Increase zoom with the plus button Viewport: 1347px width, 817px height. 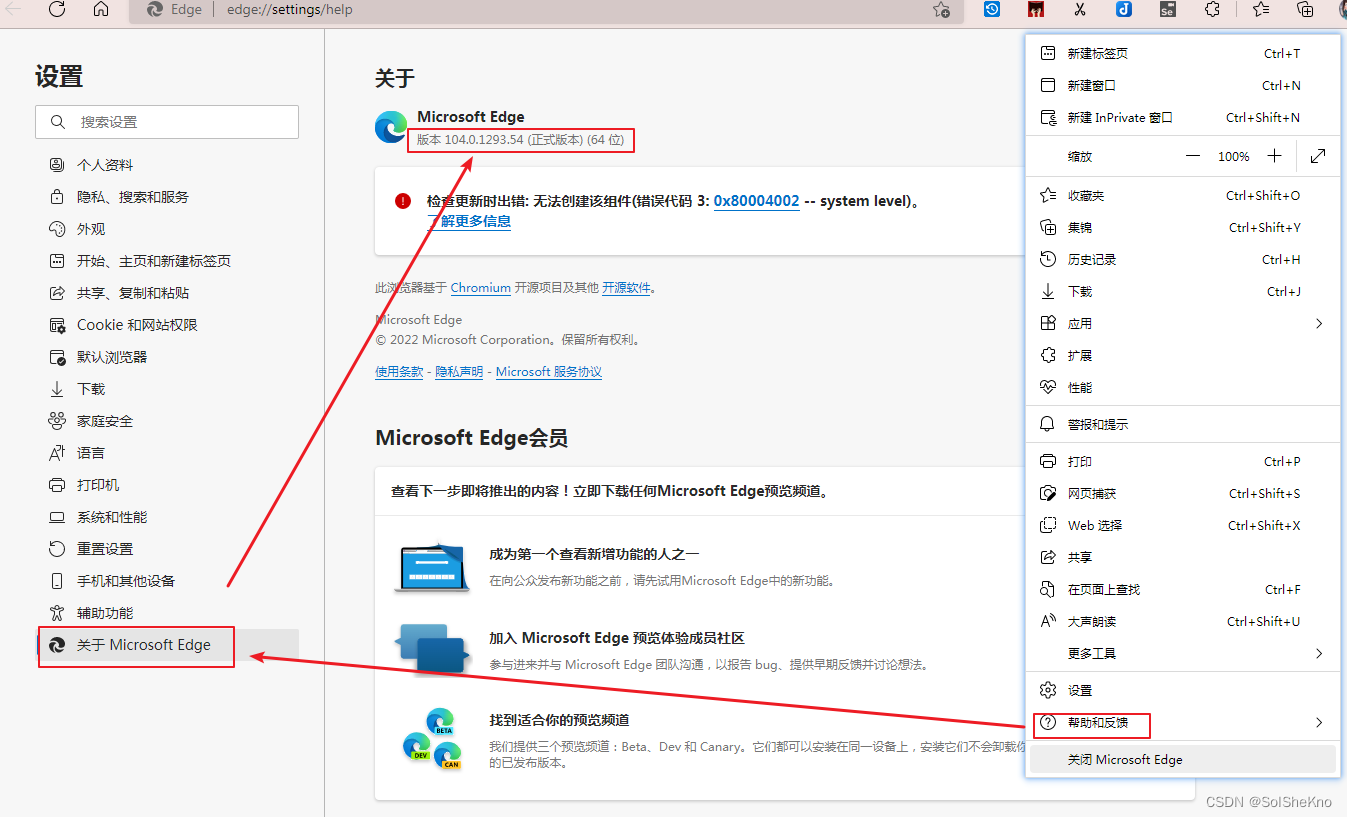1274,156
